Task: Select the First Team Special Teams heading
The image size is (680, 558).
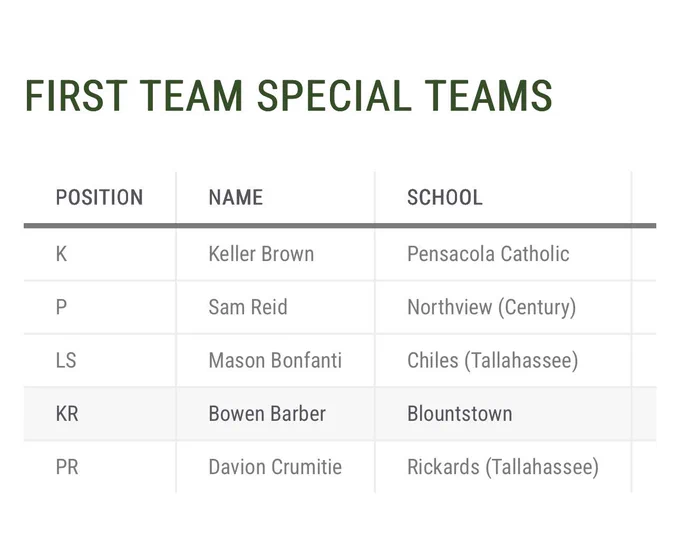Action: (x=288, y=96)
